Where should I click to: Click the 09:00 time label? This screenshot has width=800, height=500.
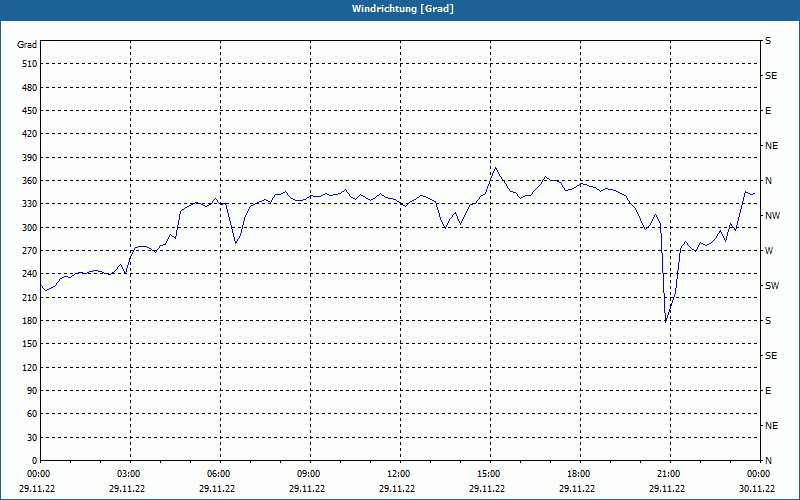(x=310, y=474)
